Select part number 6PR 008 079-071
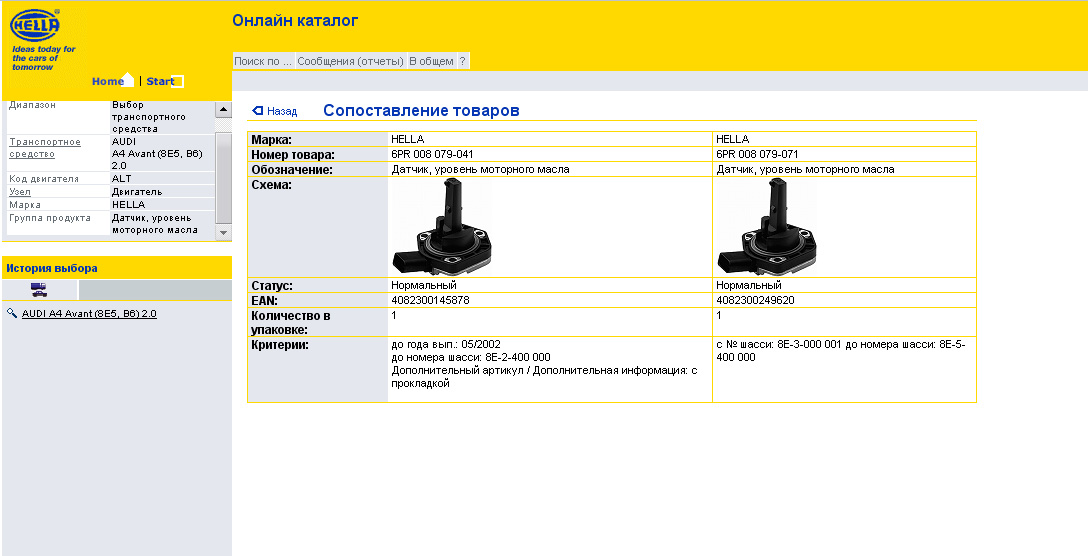Image resolution: width=1088 pixels, height=556 pixels. coord(757,154)
